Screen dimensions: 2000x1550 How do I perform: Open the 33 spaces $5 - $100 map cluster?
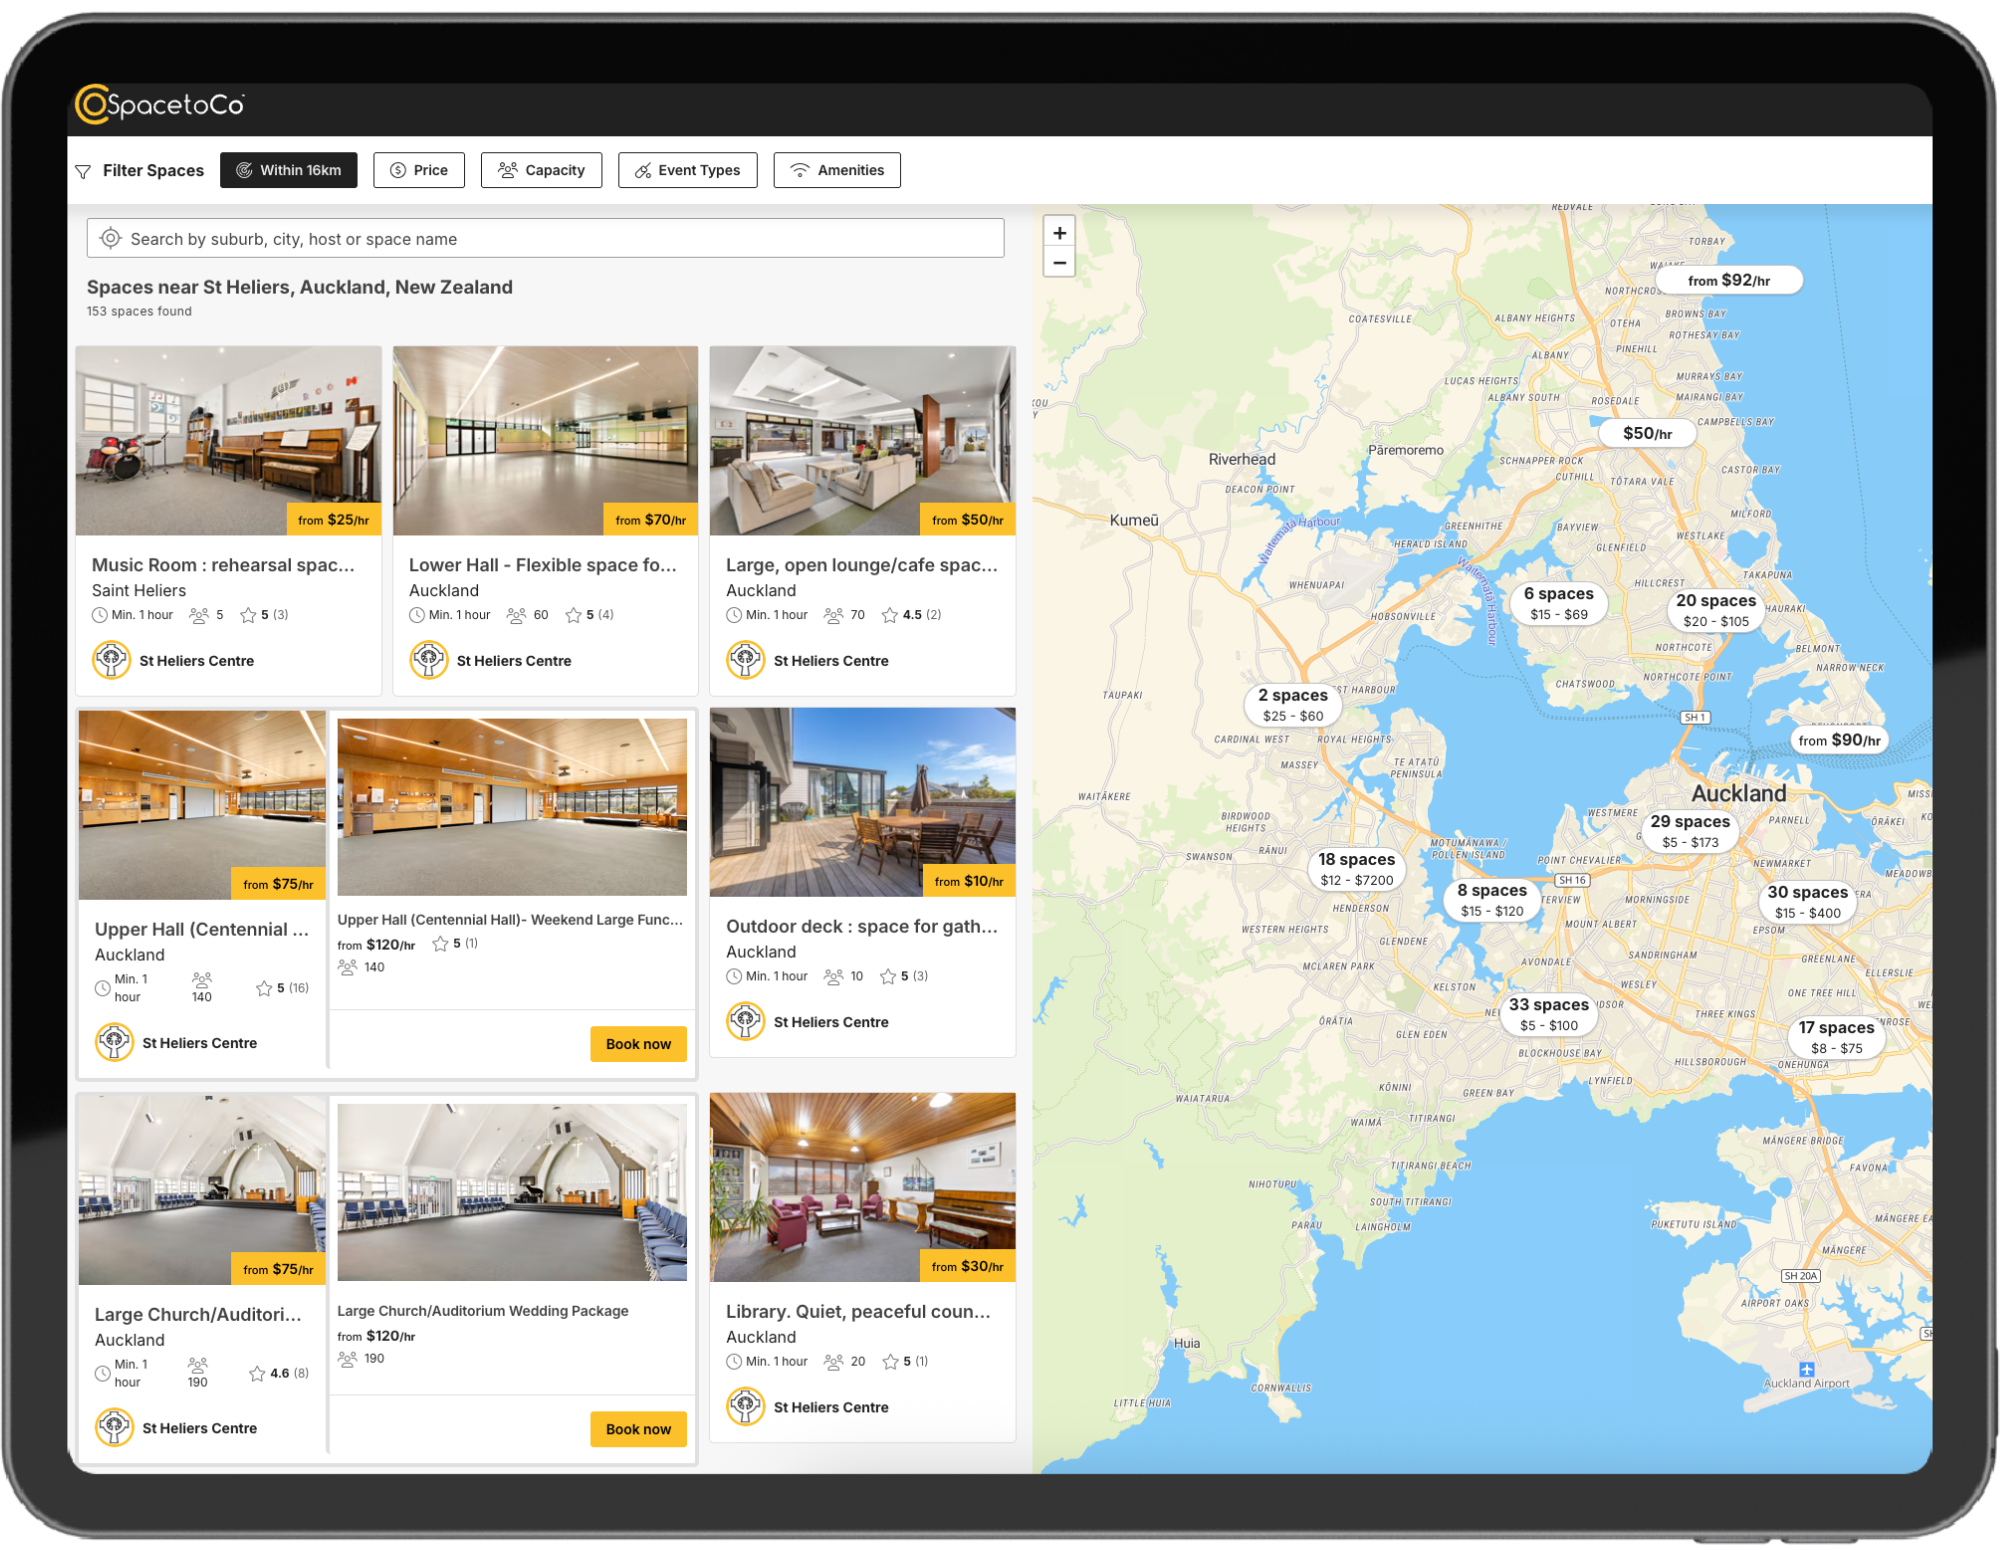point(1549,1014)
